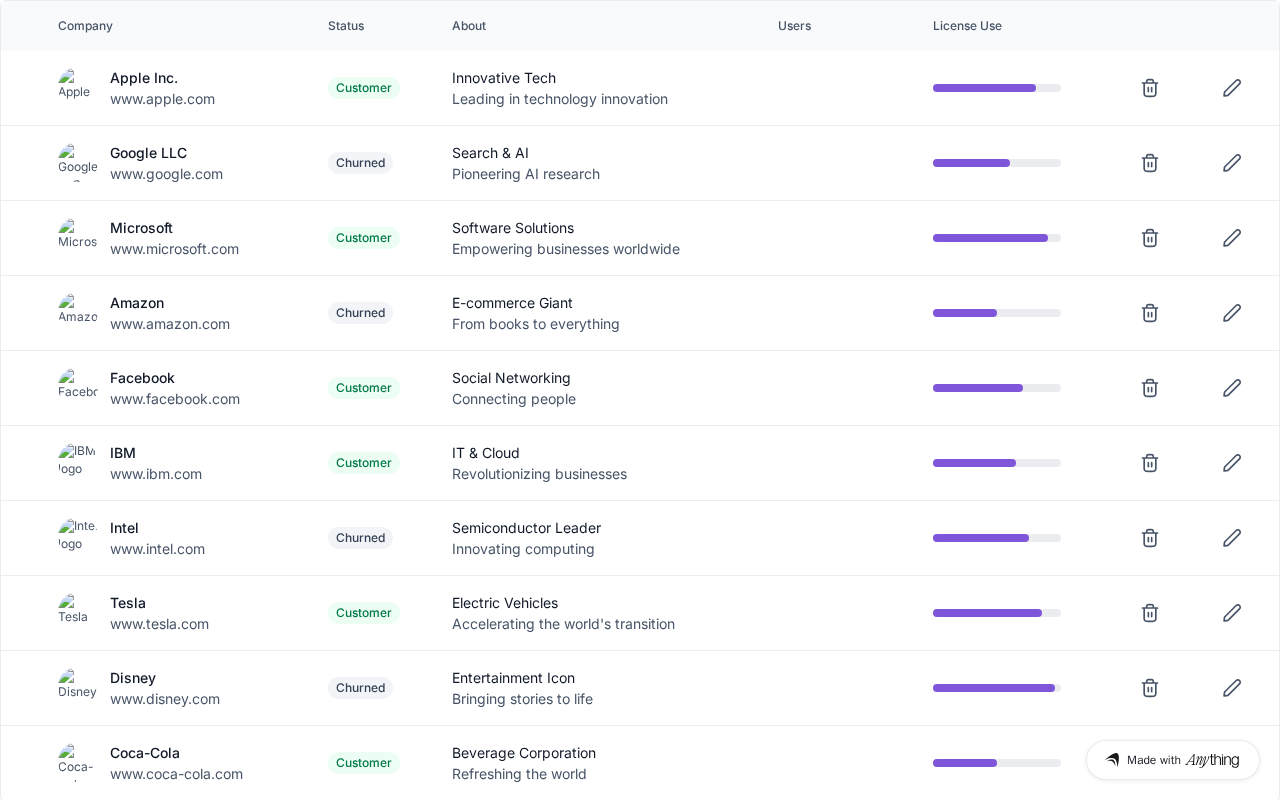Remove Facebook using trash icon
This screenshot has width=1280, height=800.
point(1150,388)
